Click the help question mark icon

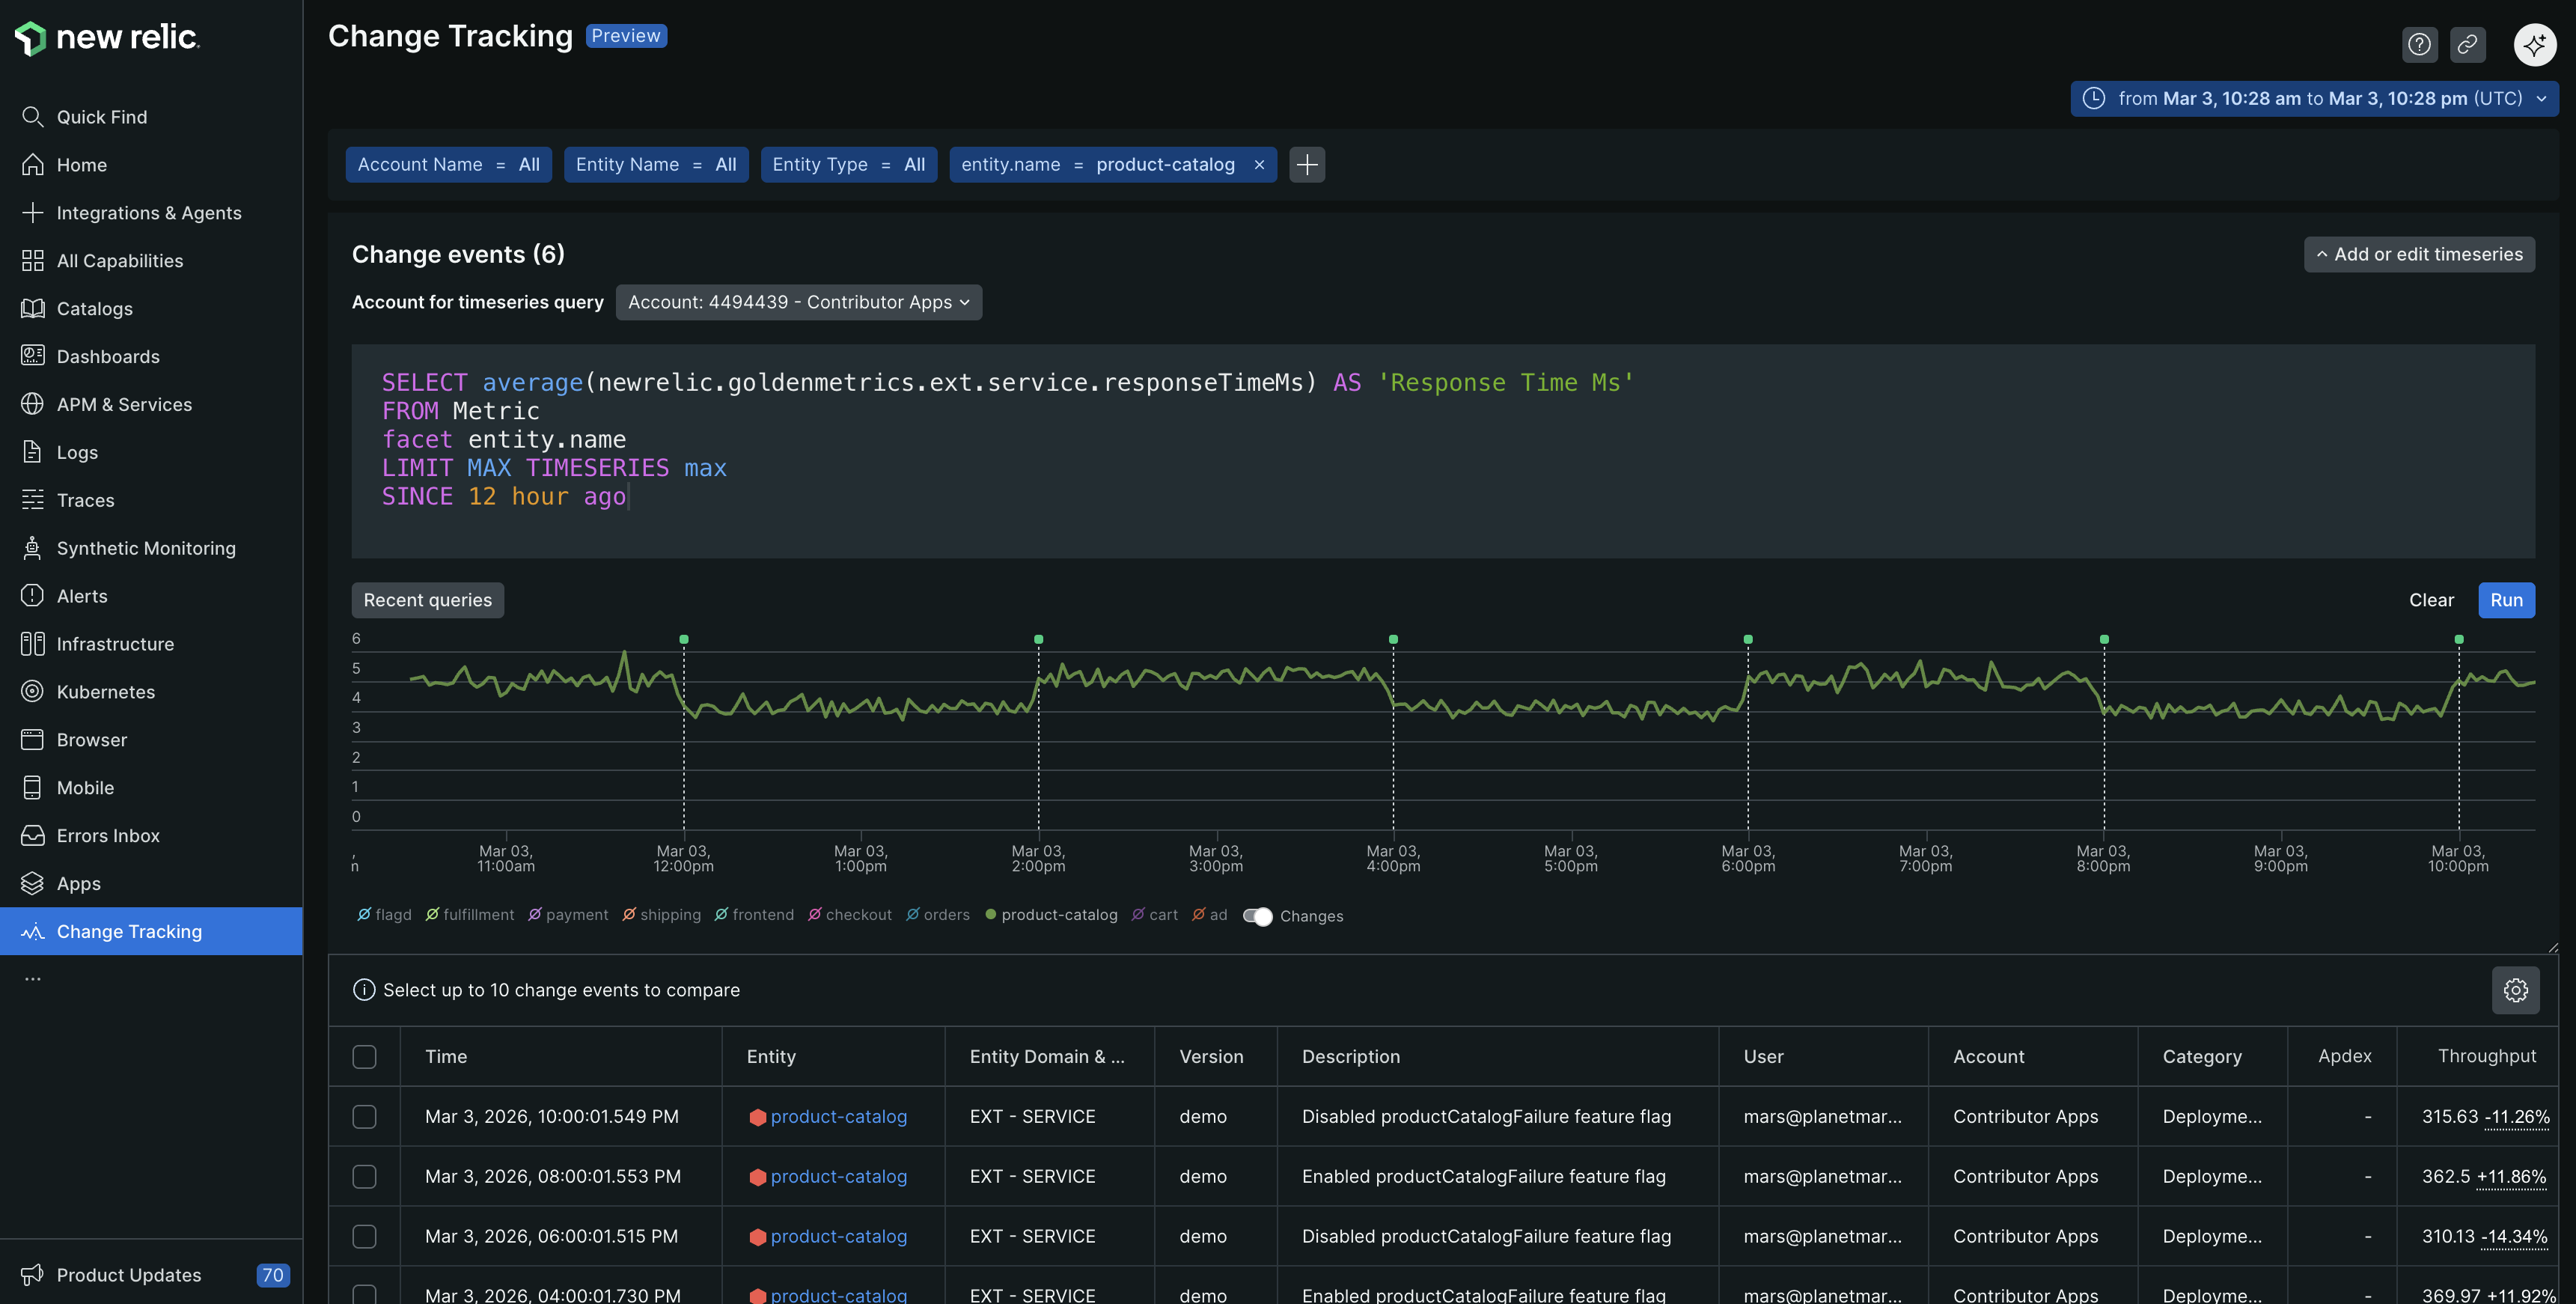[2419, 44]
